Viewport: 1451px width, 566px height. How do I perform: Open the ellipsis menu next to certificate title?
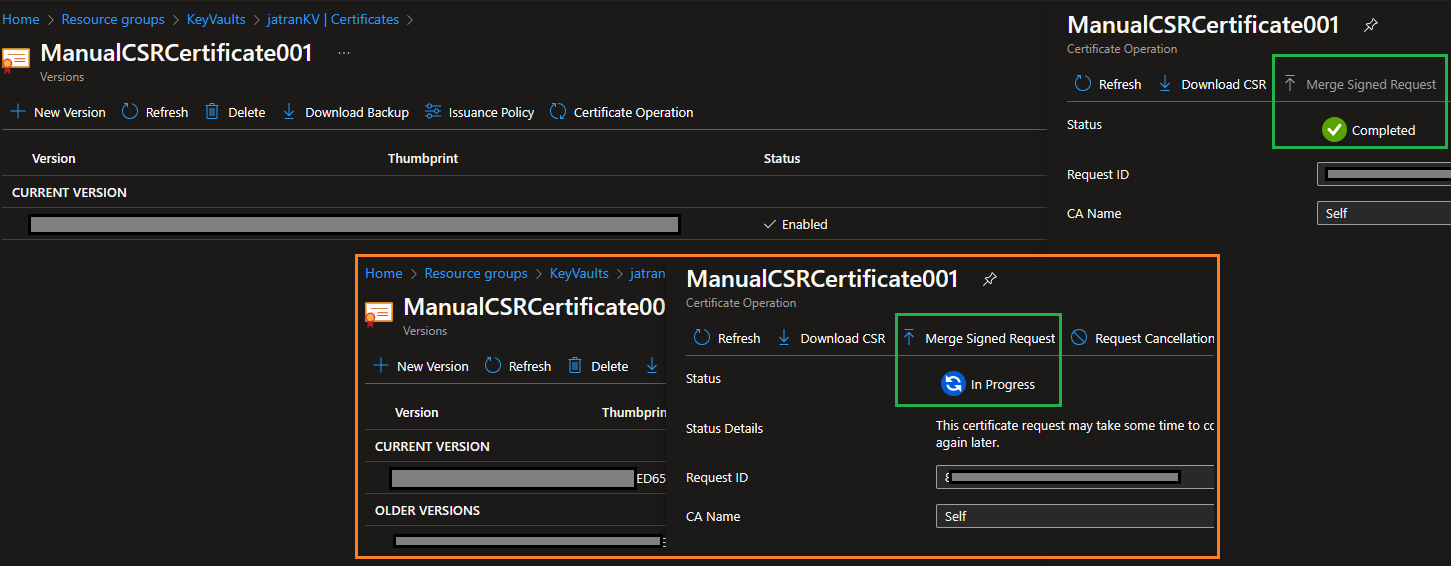pos(344,53)
